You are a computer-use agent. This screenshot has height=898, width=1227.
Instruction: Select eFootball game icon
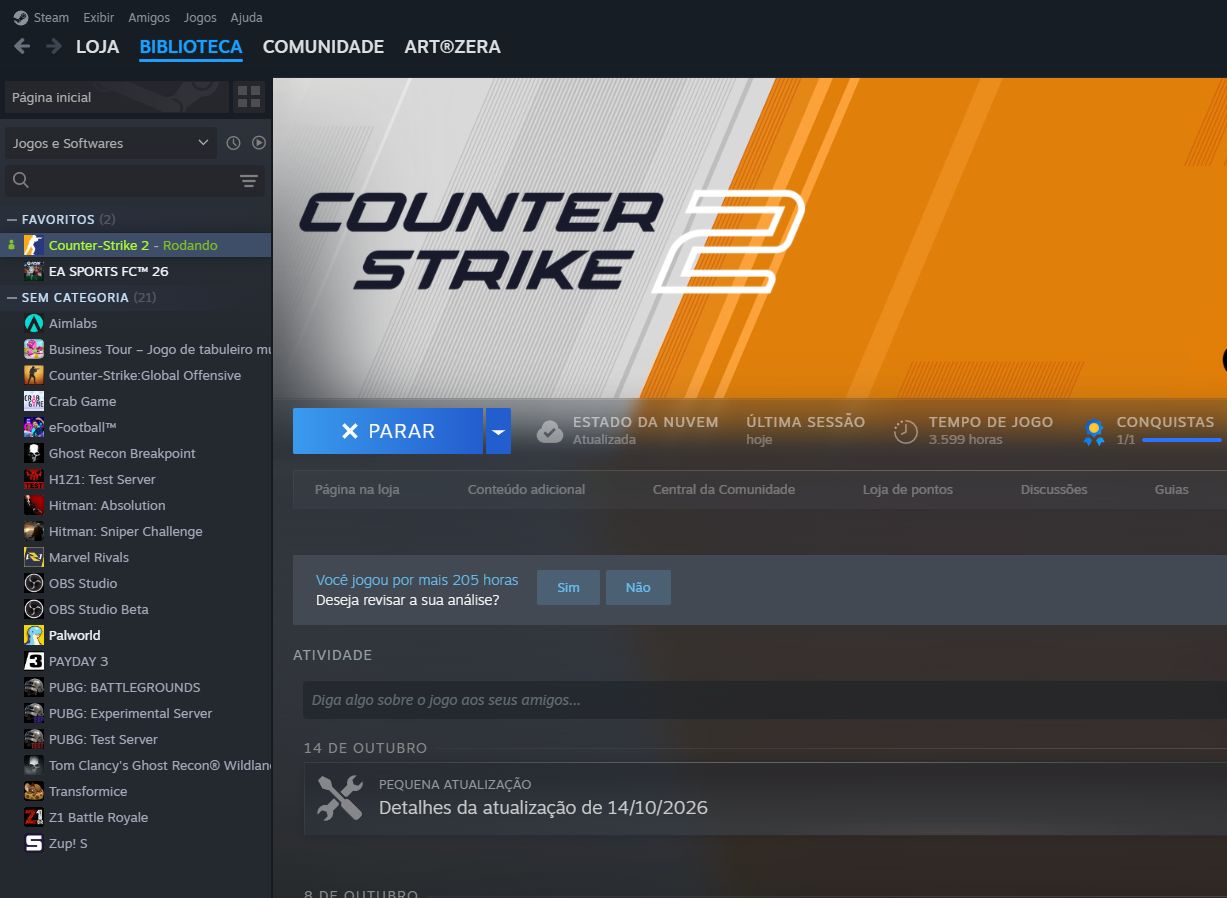(33, 427)
